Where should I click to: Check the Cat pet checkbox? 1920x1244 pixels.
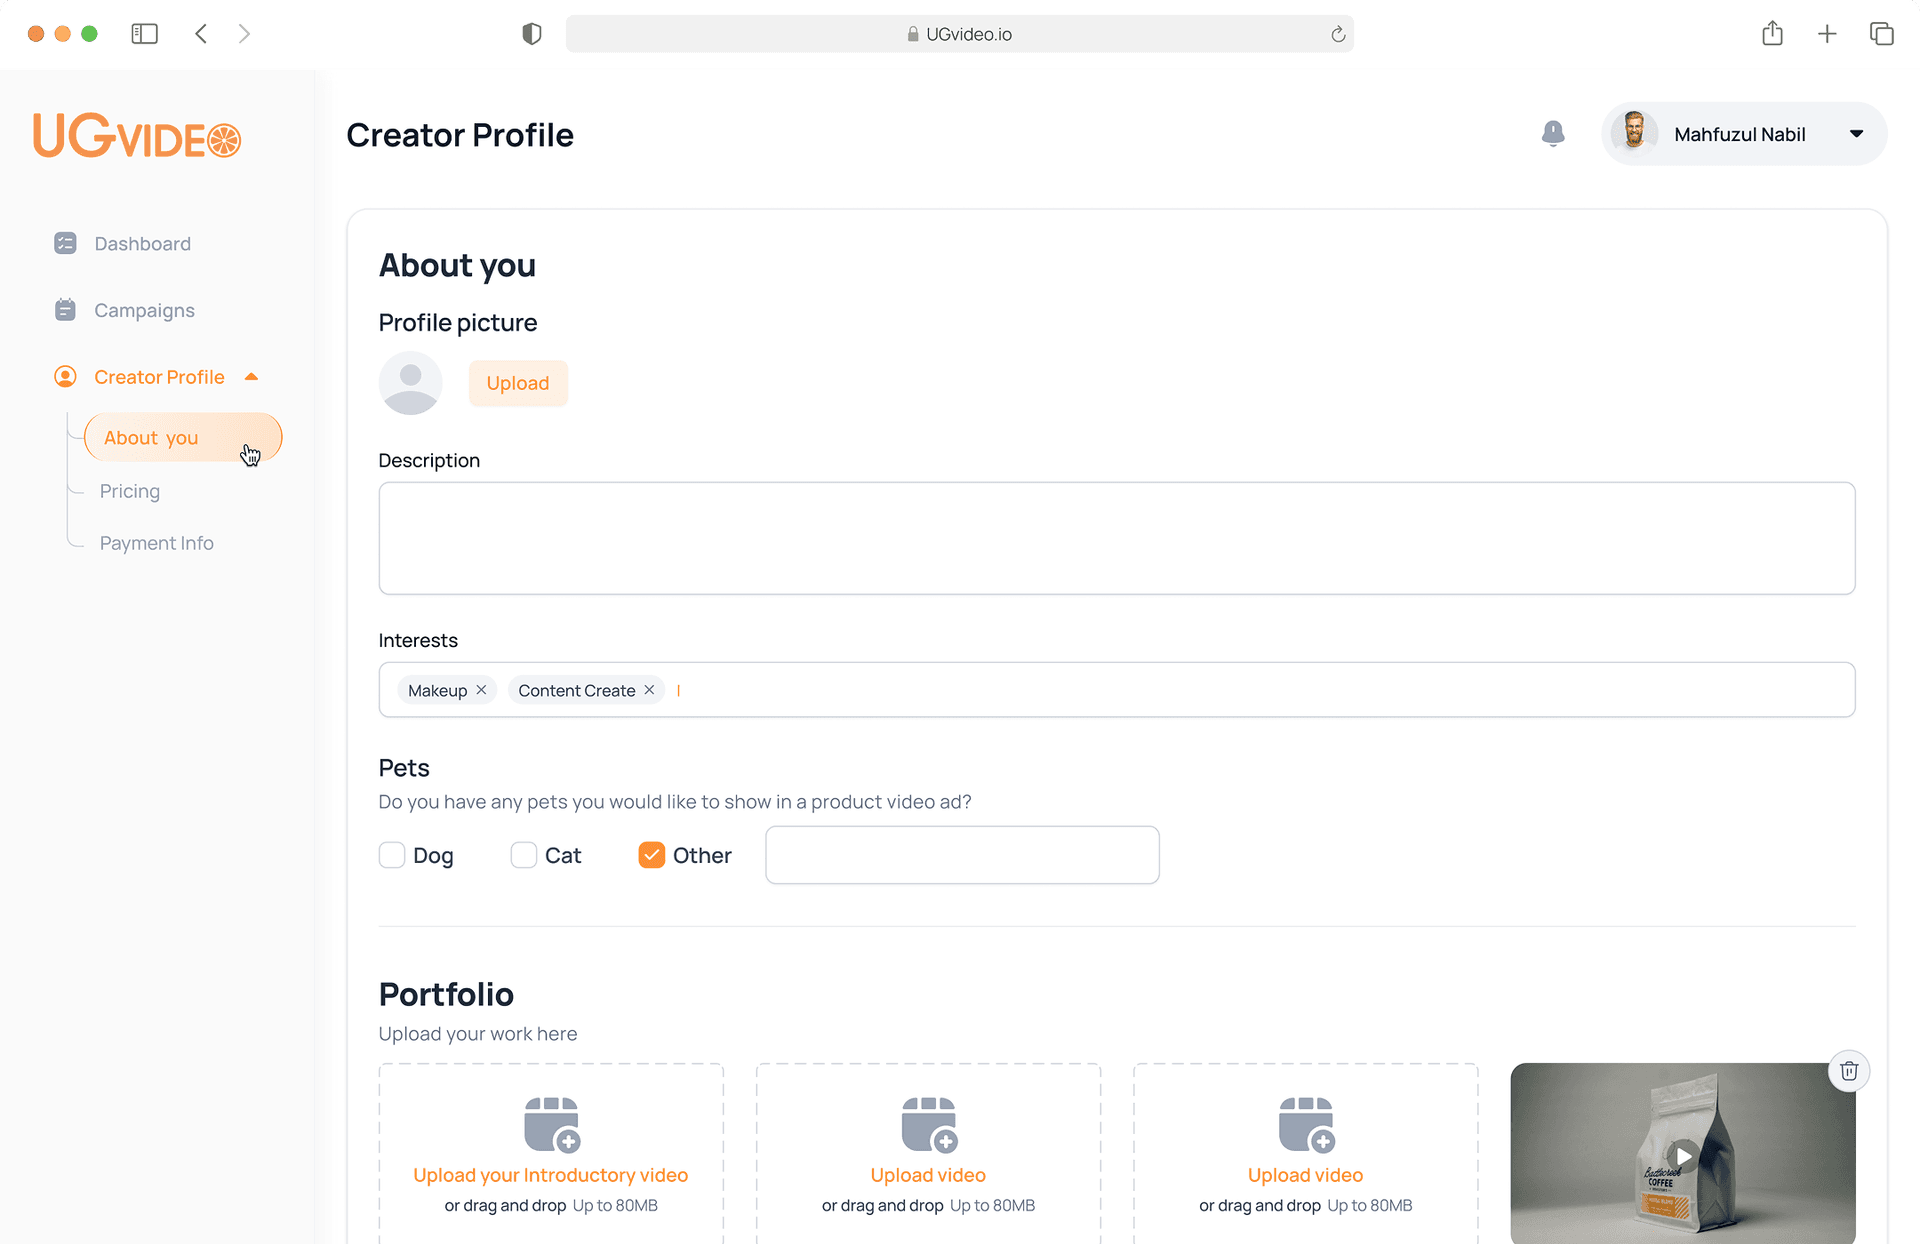coord(523,855)
